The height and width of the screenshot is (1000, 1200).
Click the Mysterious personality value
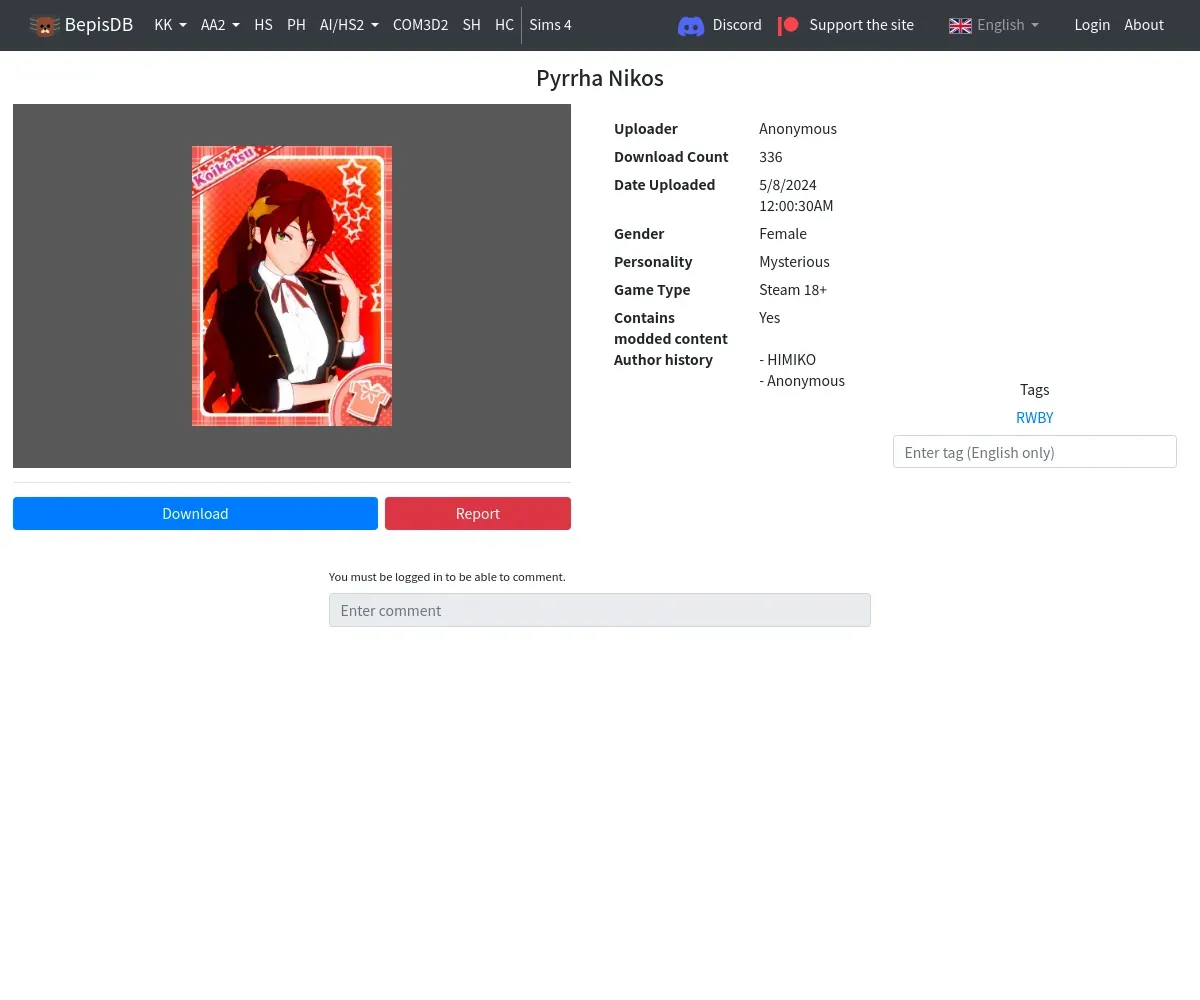click(x=794, y=262)
